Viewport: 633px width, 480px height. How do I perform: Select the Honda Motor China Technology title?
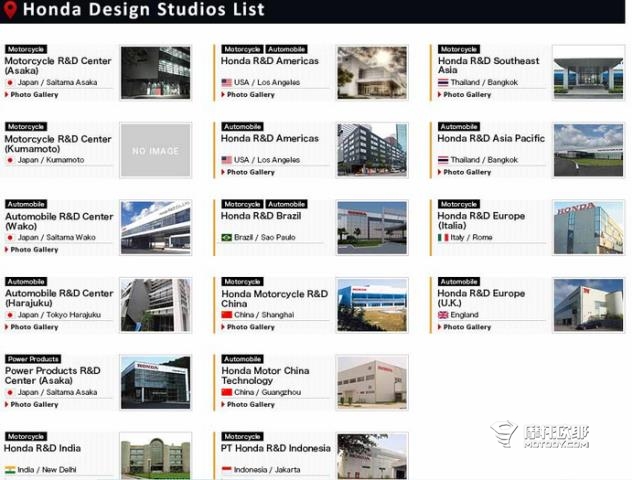coord(265,375)
